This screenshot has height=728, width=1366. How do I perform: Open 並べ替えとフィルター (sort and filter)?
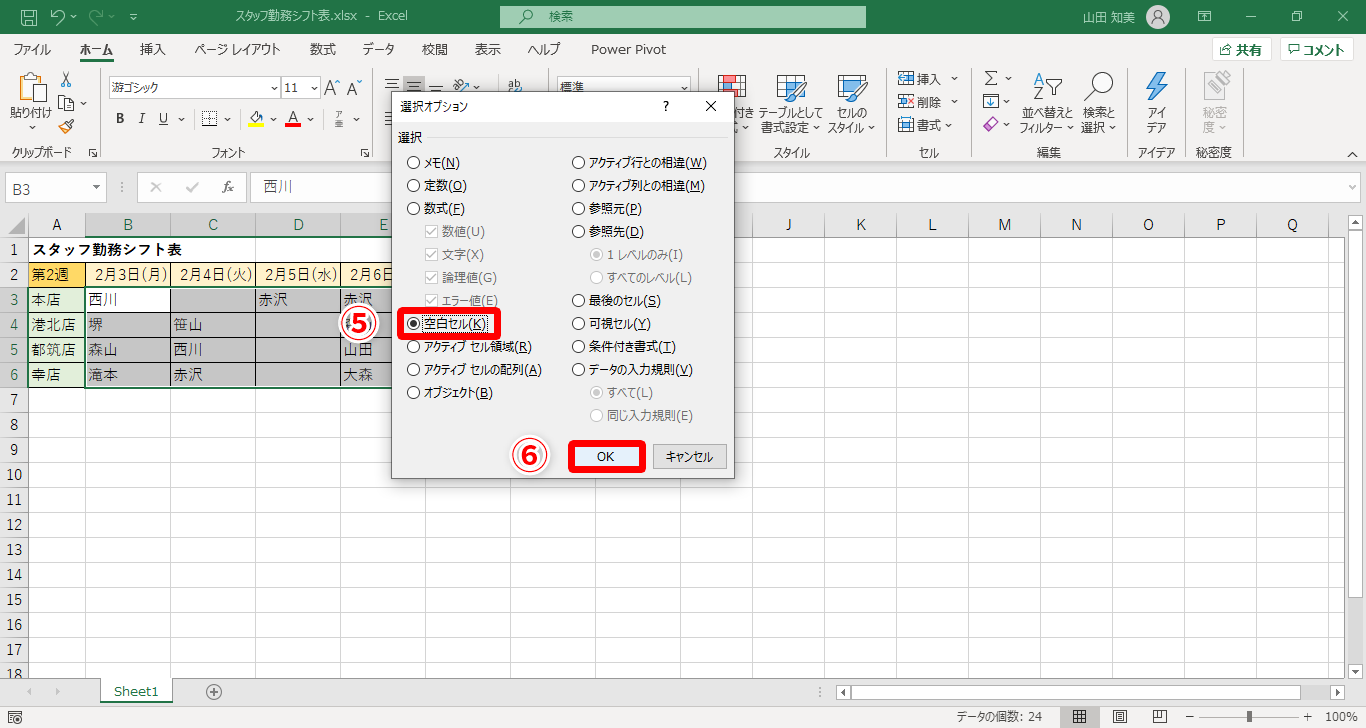click(1047, 104)
